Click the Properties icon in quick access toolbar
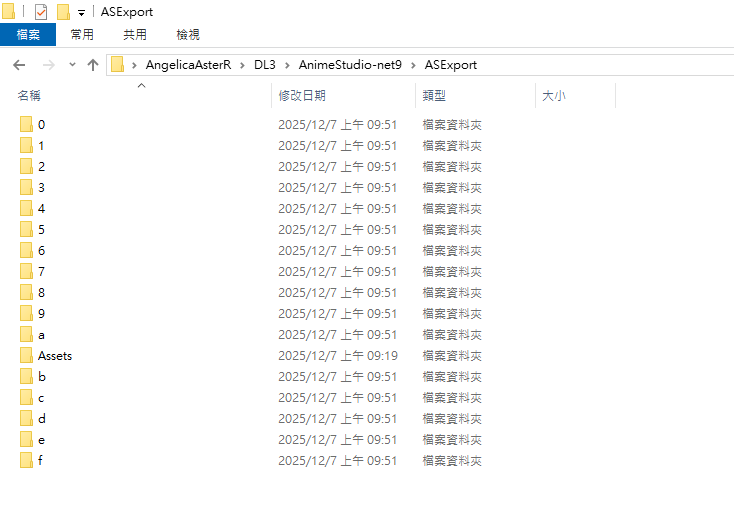The image size is (734, 529). pyautogui.click(x=41, y=12)
